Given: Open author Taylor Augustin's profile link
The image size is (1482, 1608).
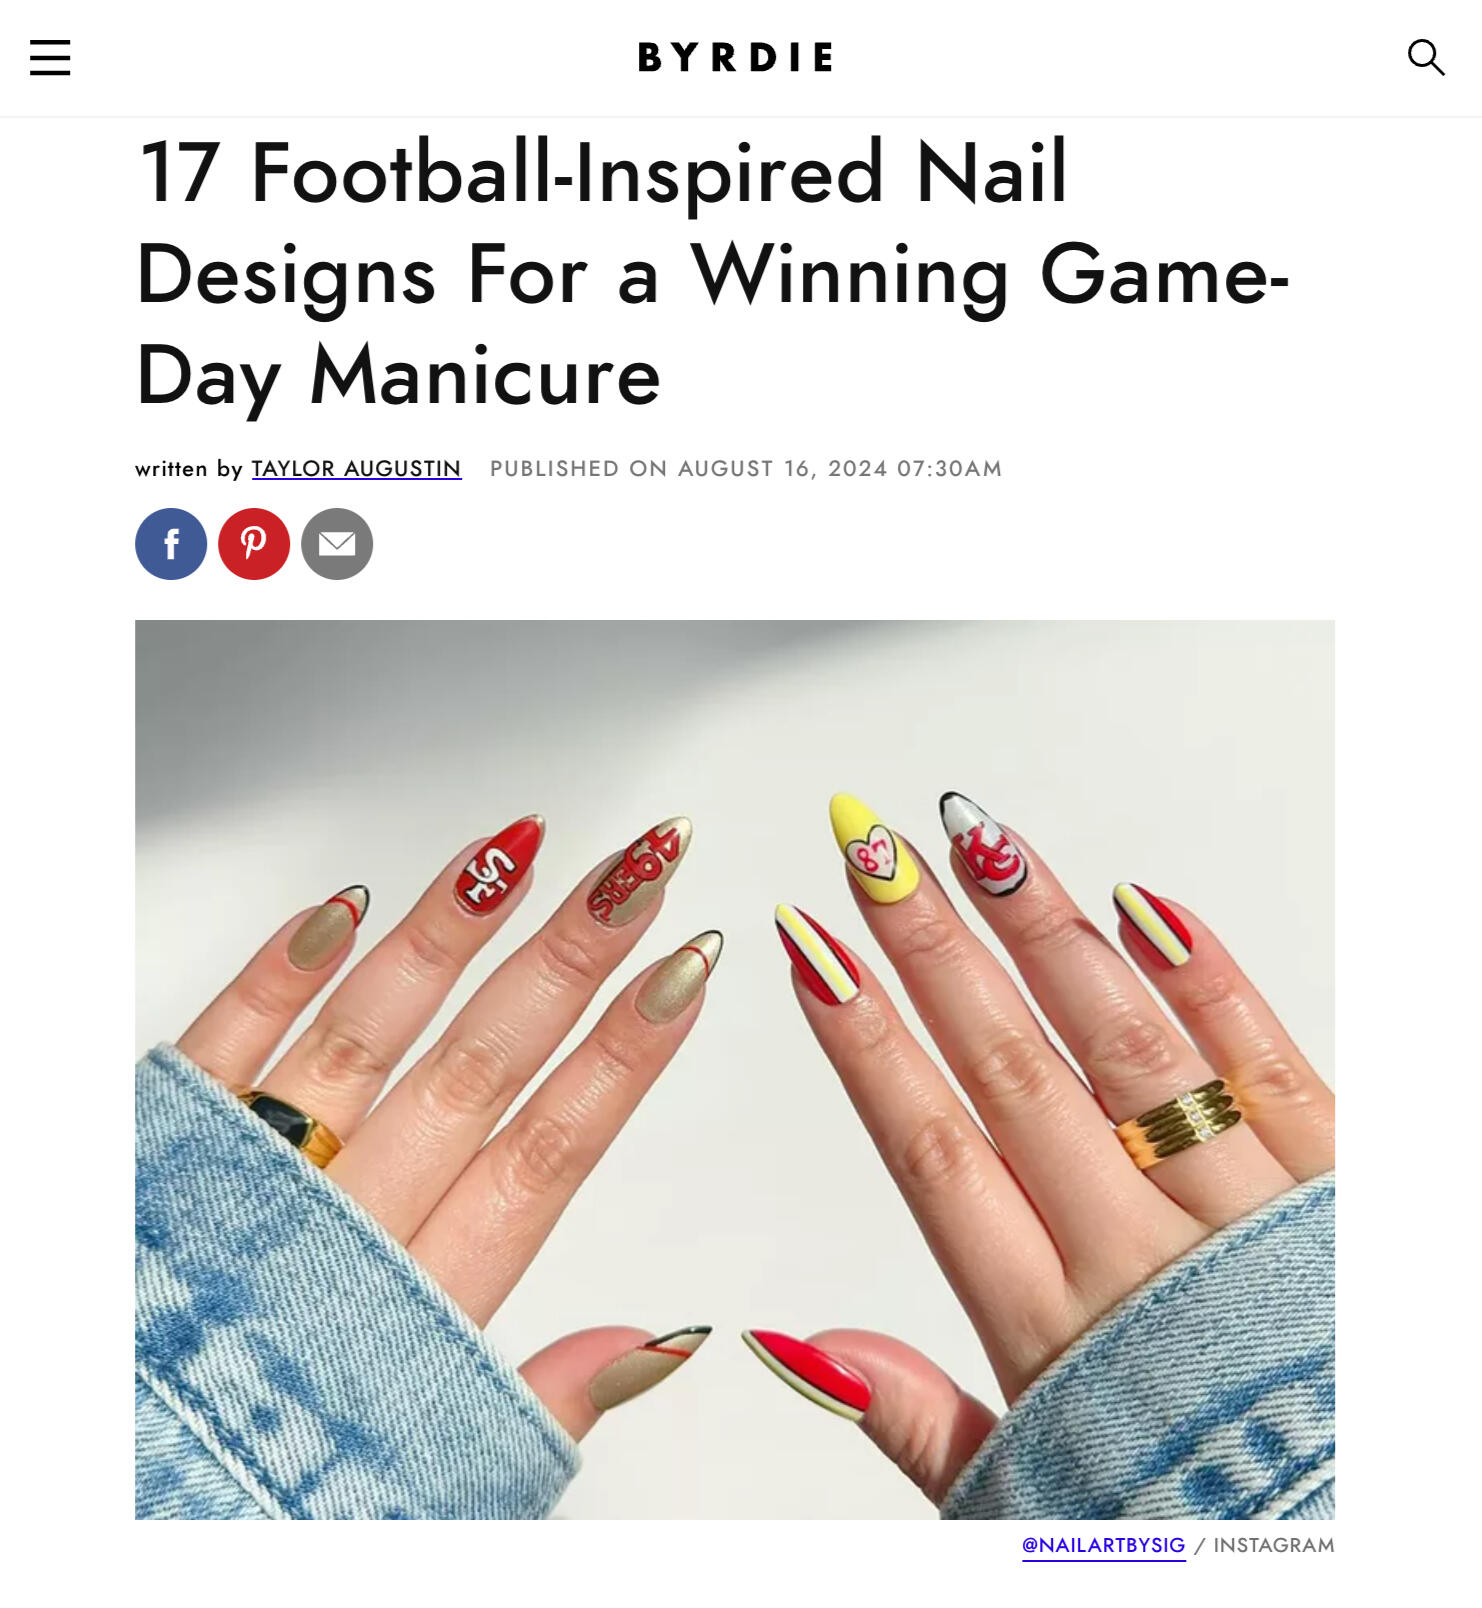Looking at the screenshot, I should click(x=356, y=468).
